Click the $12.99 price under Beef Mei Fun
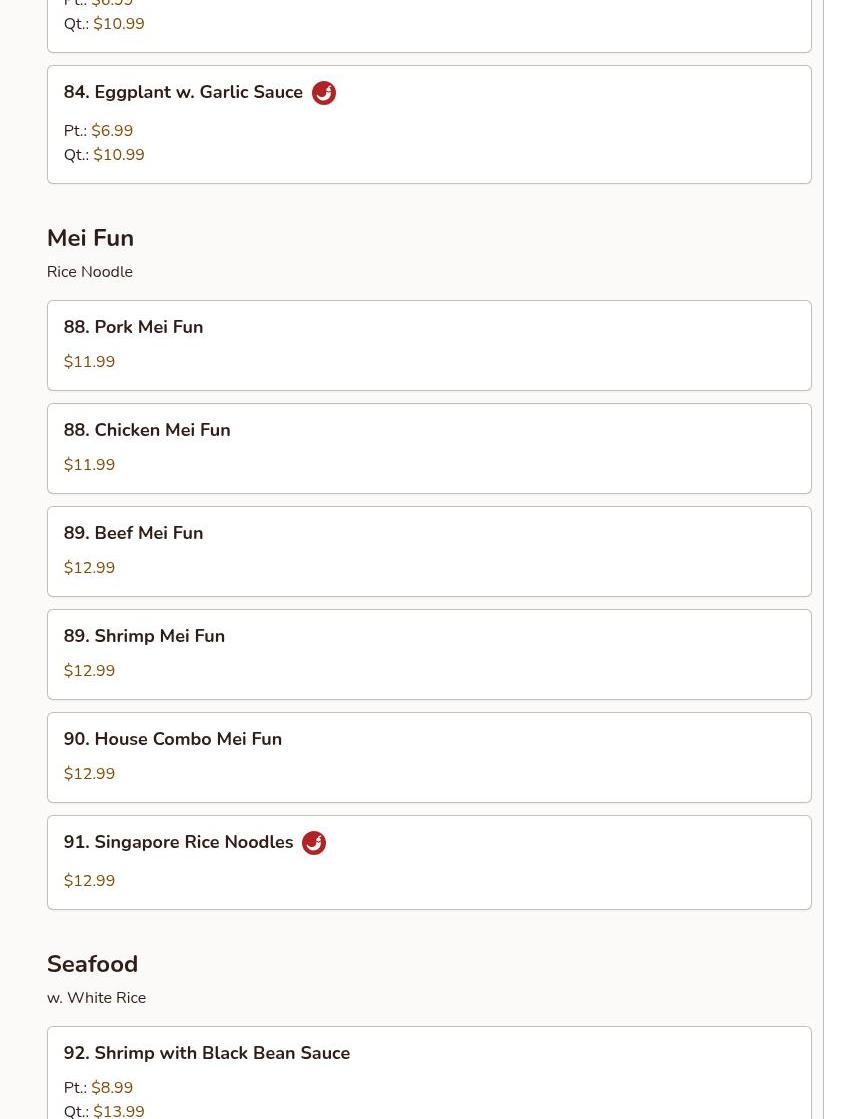 coord(89,567)
